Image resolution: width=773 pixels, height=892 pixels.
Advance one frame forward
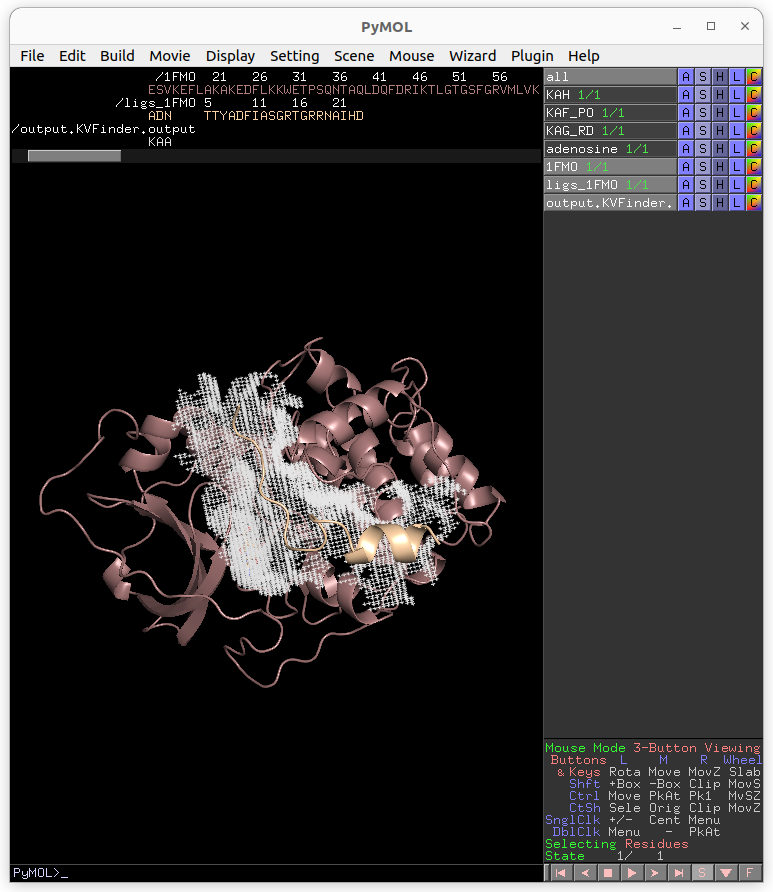click(x=655, y=873)
